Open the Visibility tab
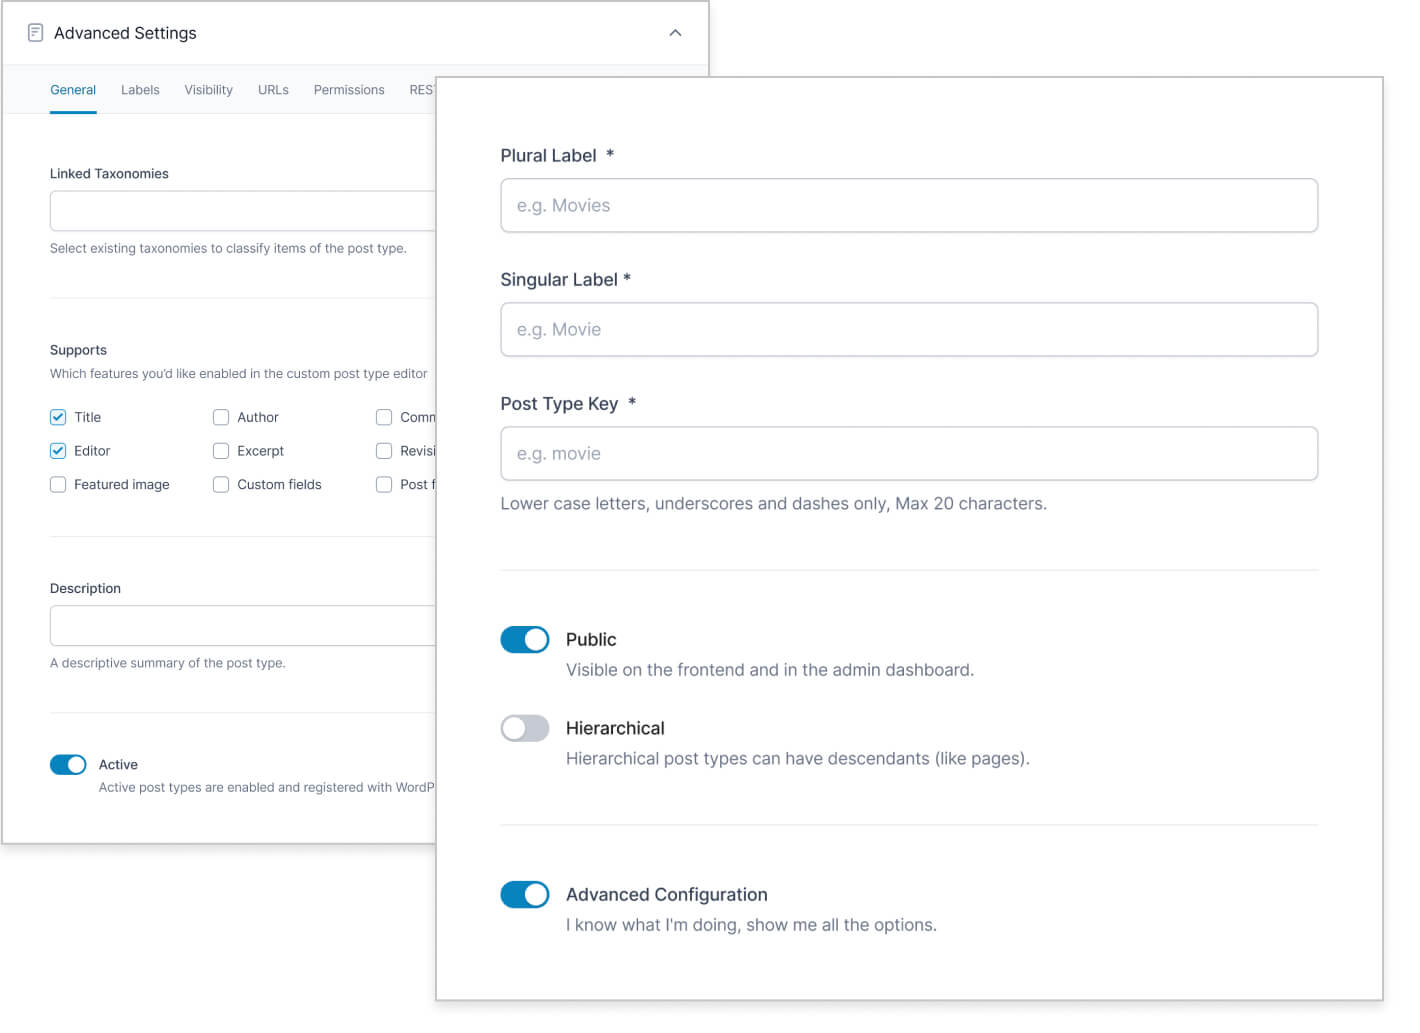Screen dimensions: 1420x1033 click(208, 90)
